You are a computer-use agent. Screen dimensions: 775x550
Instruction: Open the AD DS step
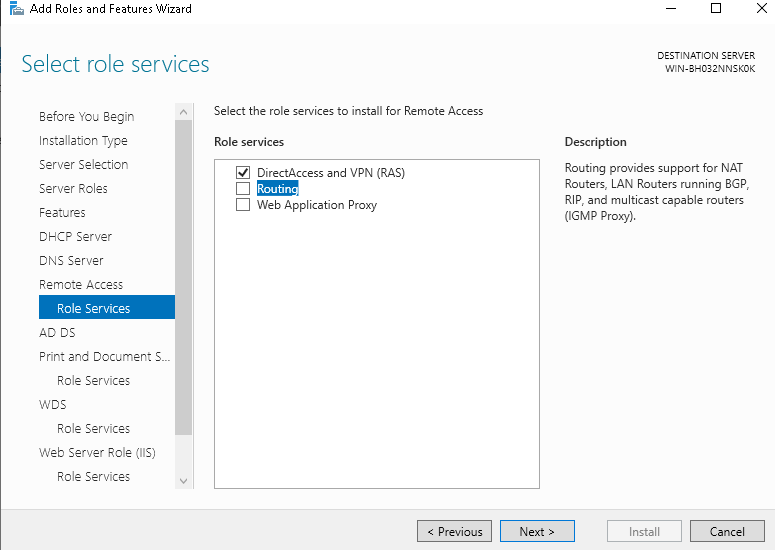pos(57,333)
